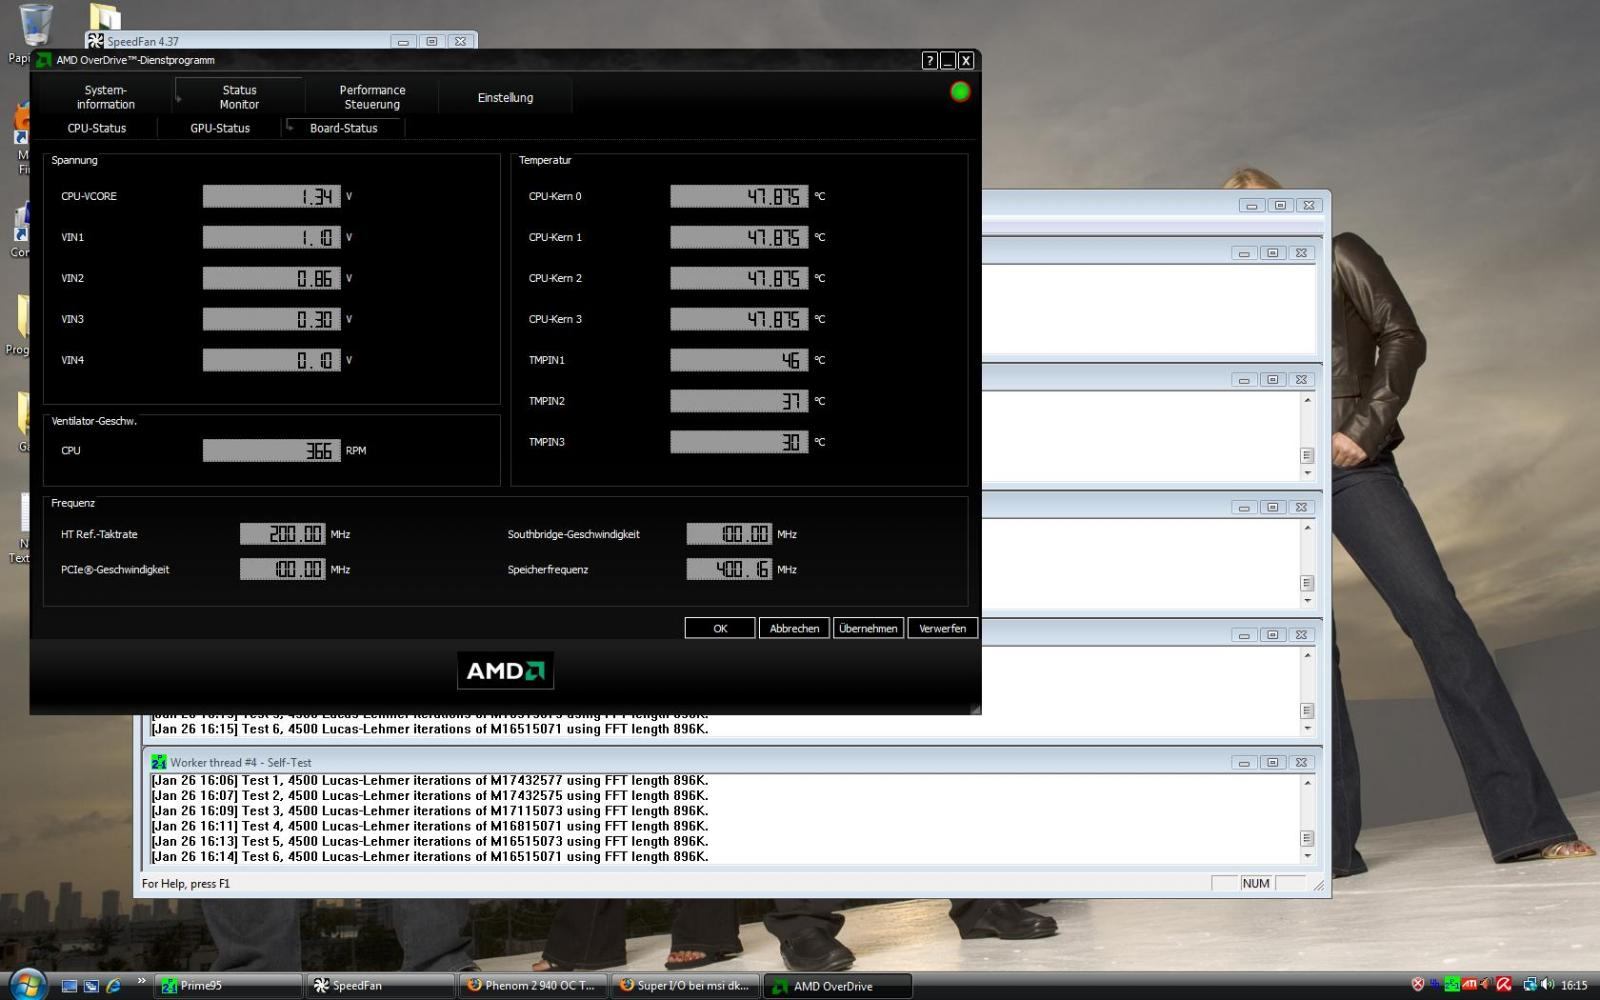Click the red security alert shield tray icon

point(1417,985)
